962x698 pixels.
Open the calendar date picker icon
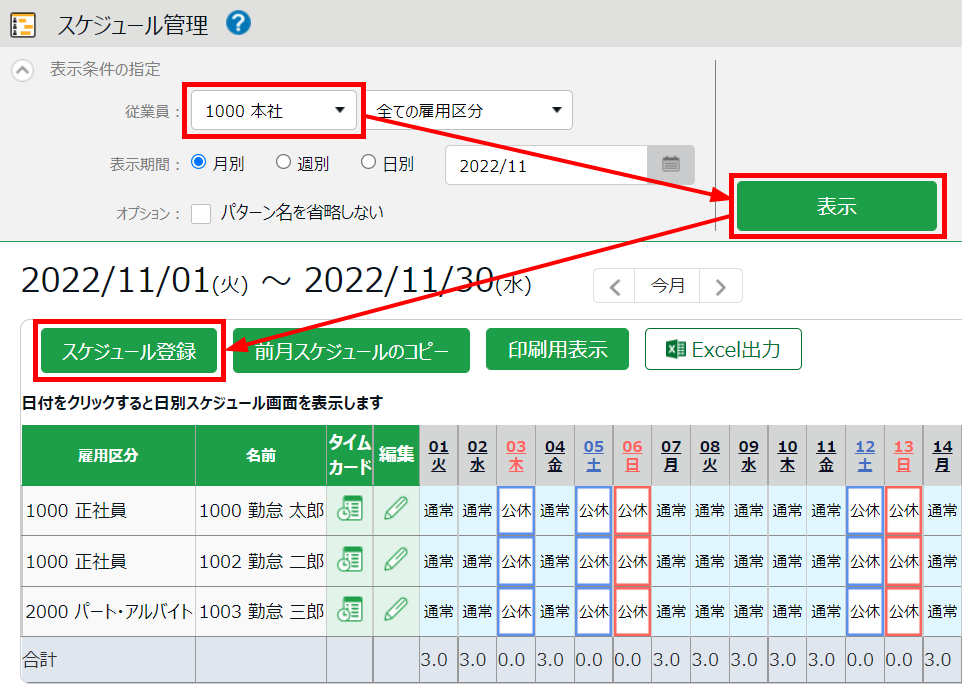click(670, 165)
